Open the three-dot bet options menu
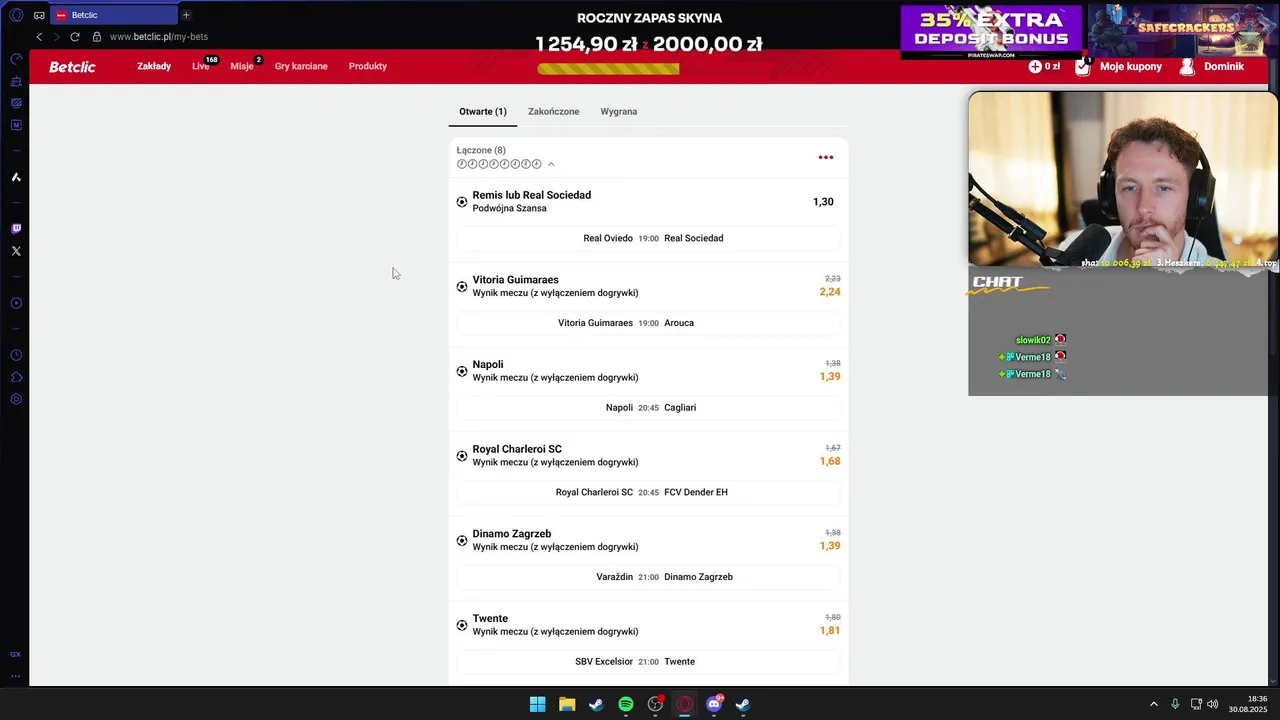Viewport: 1280px width, 720px height. coord(826,157)
